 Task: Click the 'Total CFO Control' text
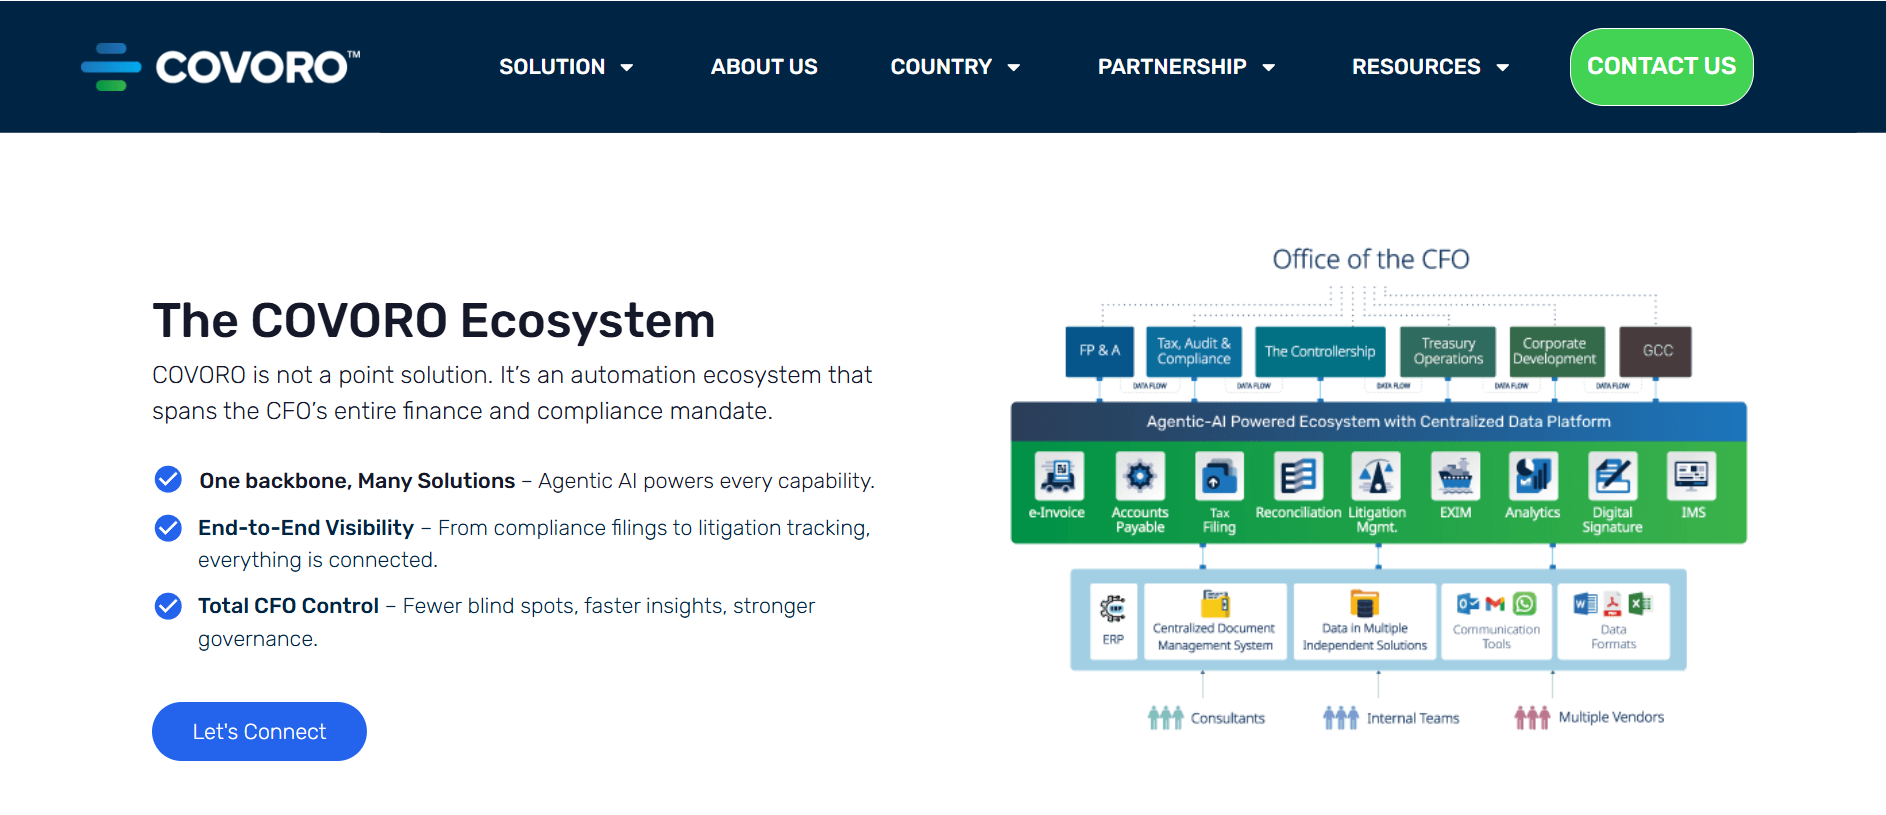[288, 606]
